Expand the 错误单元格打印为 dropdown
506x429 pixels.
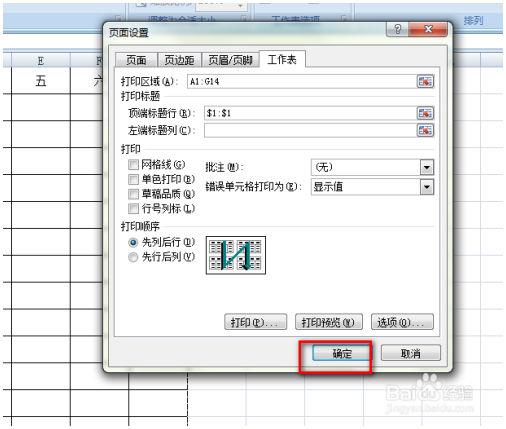click(427, 187)
